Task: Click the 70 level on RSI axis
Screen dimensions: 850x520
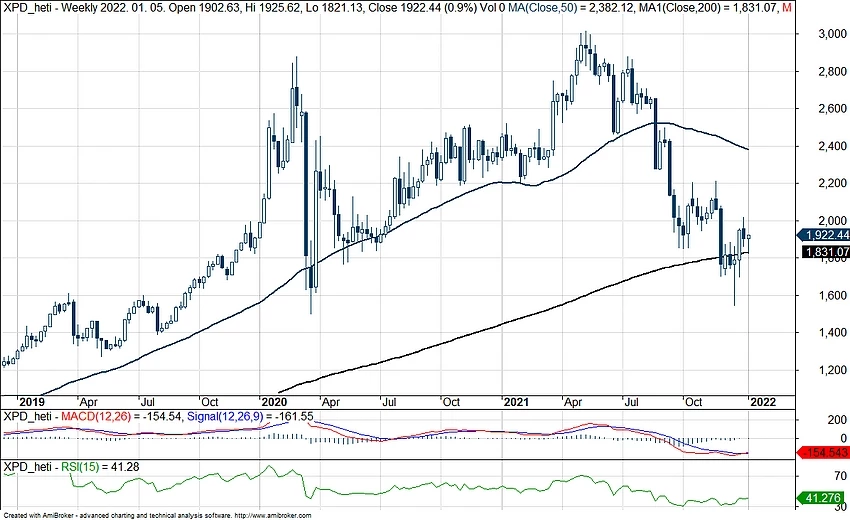Action: point(840,476)
